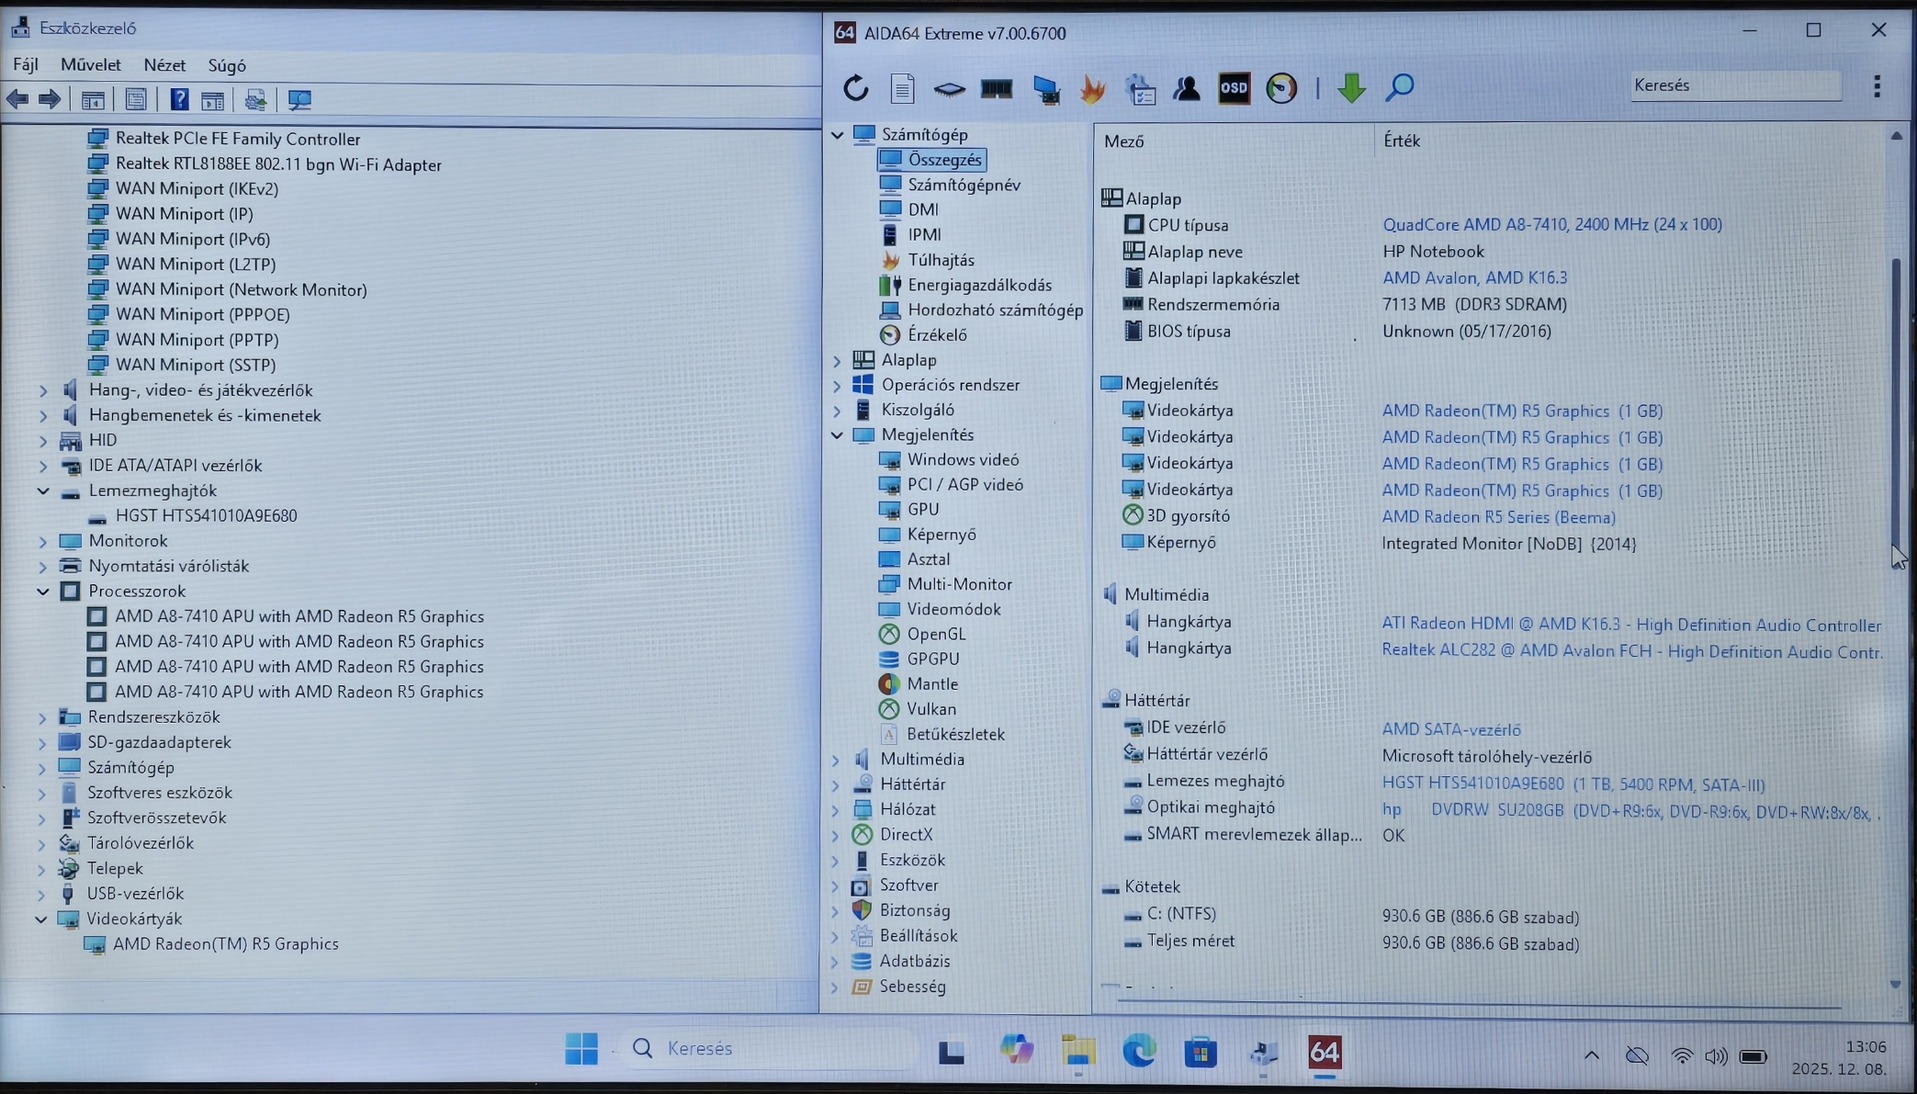This screenshot has height=1094, width=1917.
Task: Click the Refresh icon in AIDA64 toolbar
Action: pos(855,88)
